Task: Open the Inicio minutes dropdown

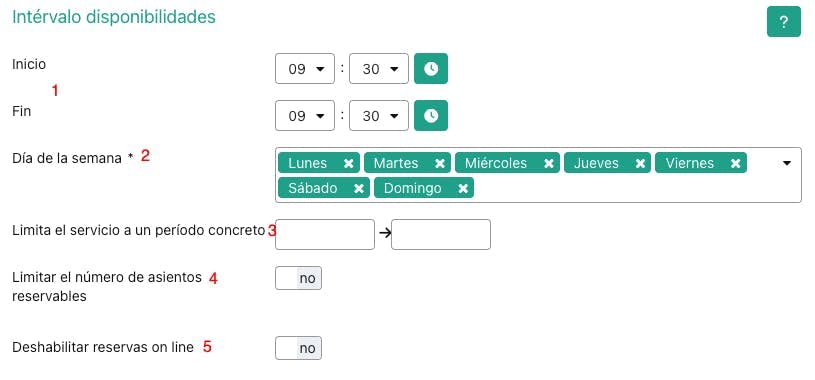Action: click(379, 69)
